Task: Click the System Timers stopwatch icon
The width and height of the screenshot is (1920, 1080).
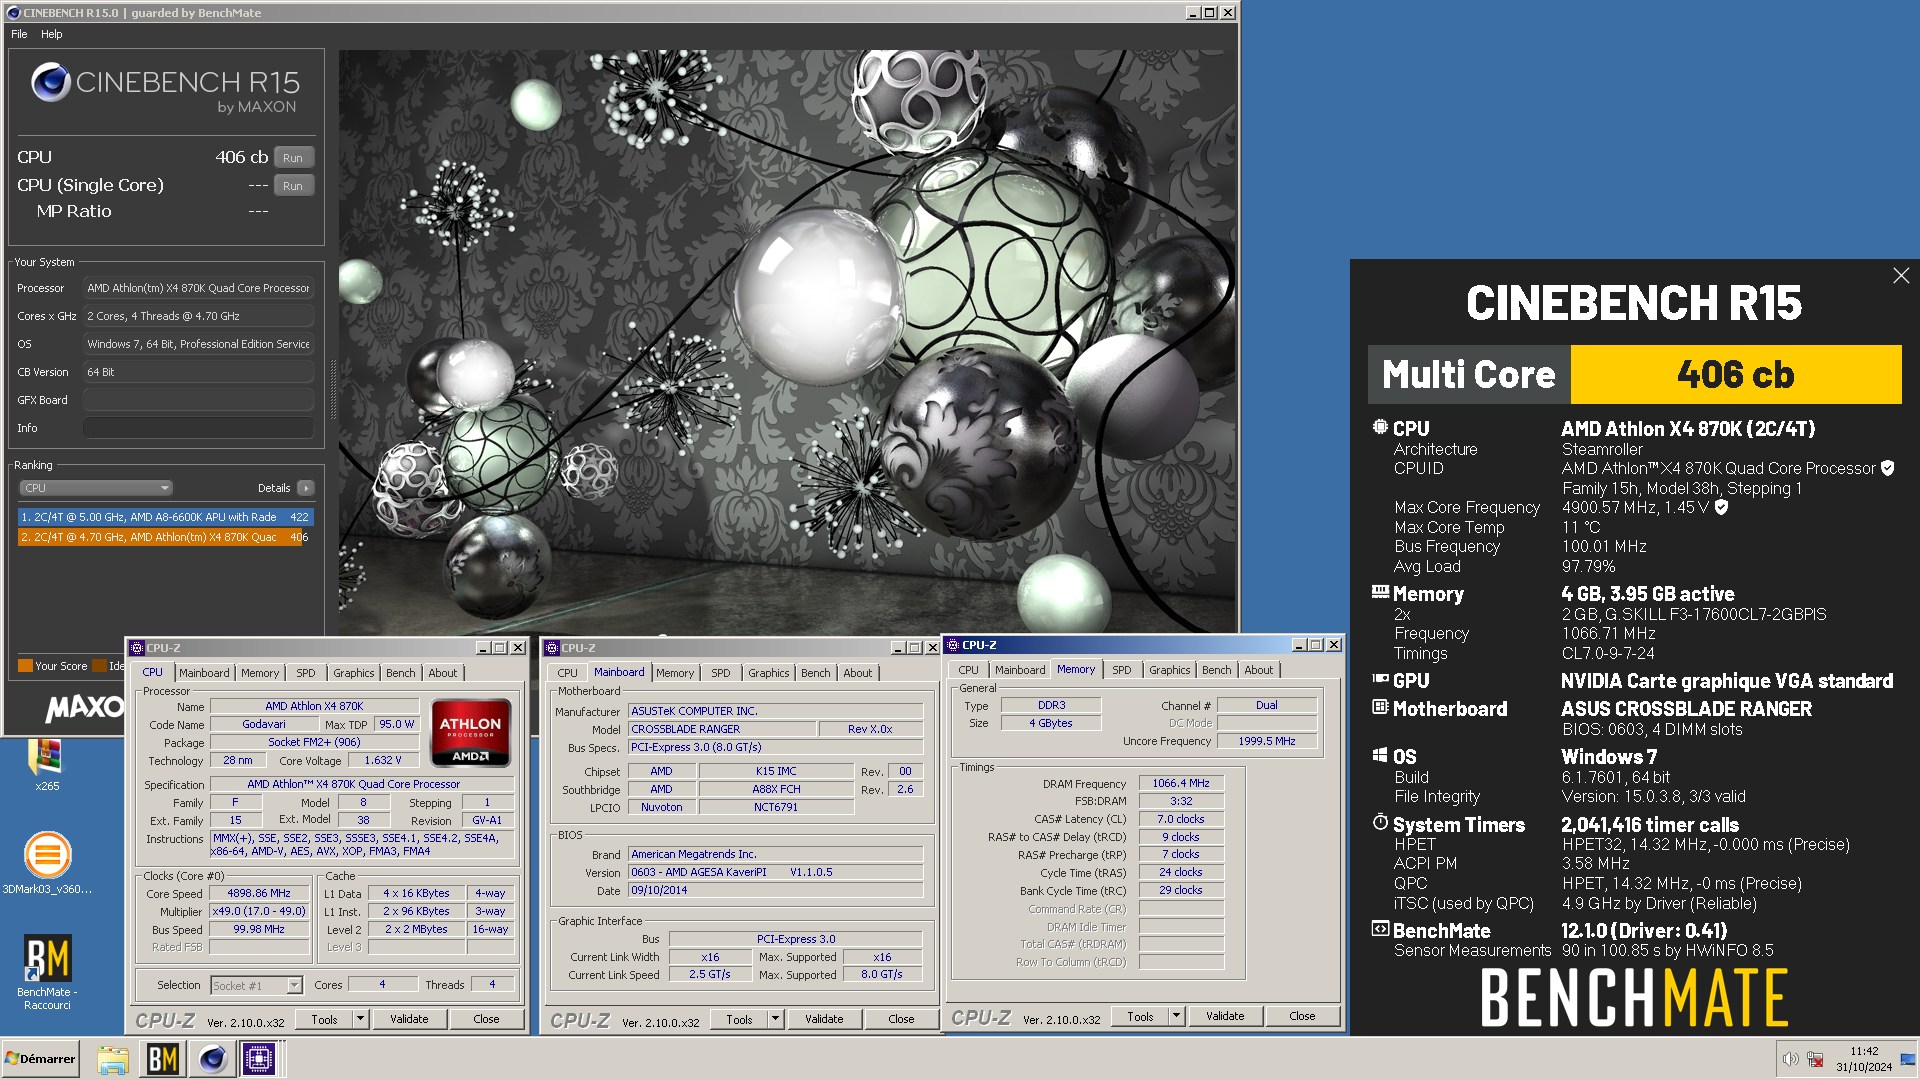Action: [1380, 822]
